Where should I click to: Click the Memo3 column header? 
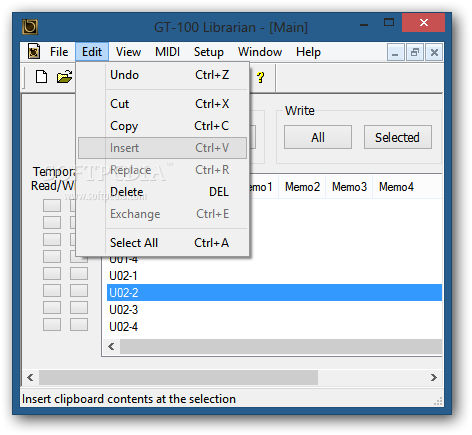click(x=349, y=187)
